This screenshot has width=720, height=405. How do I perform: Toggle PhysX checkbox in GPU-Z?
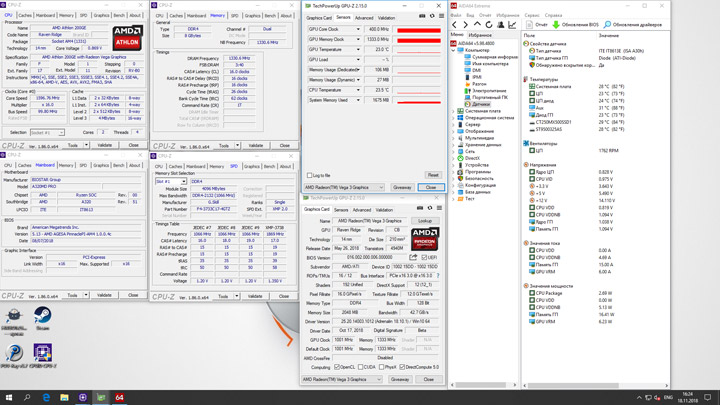(x=382, y=367)
